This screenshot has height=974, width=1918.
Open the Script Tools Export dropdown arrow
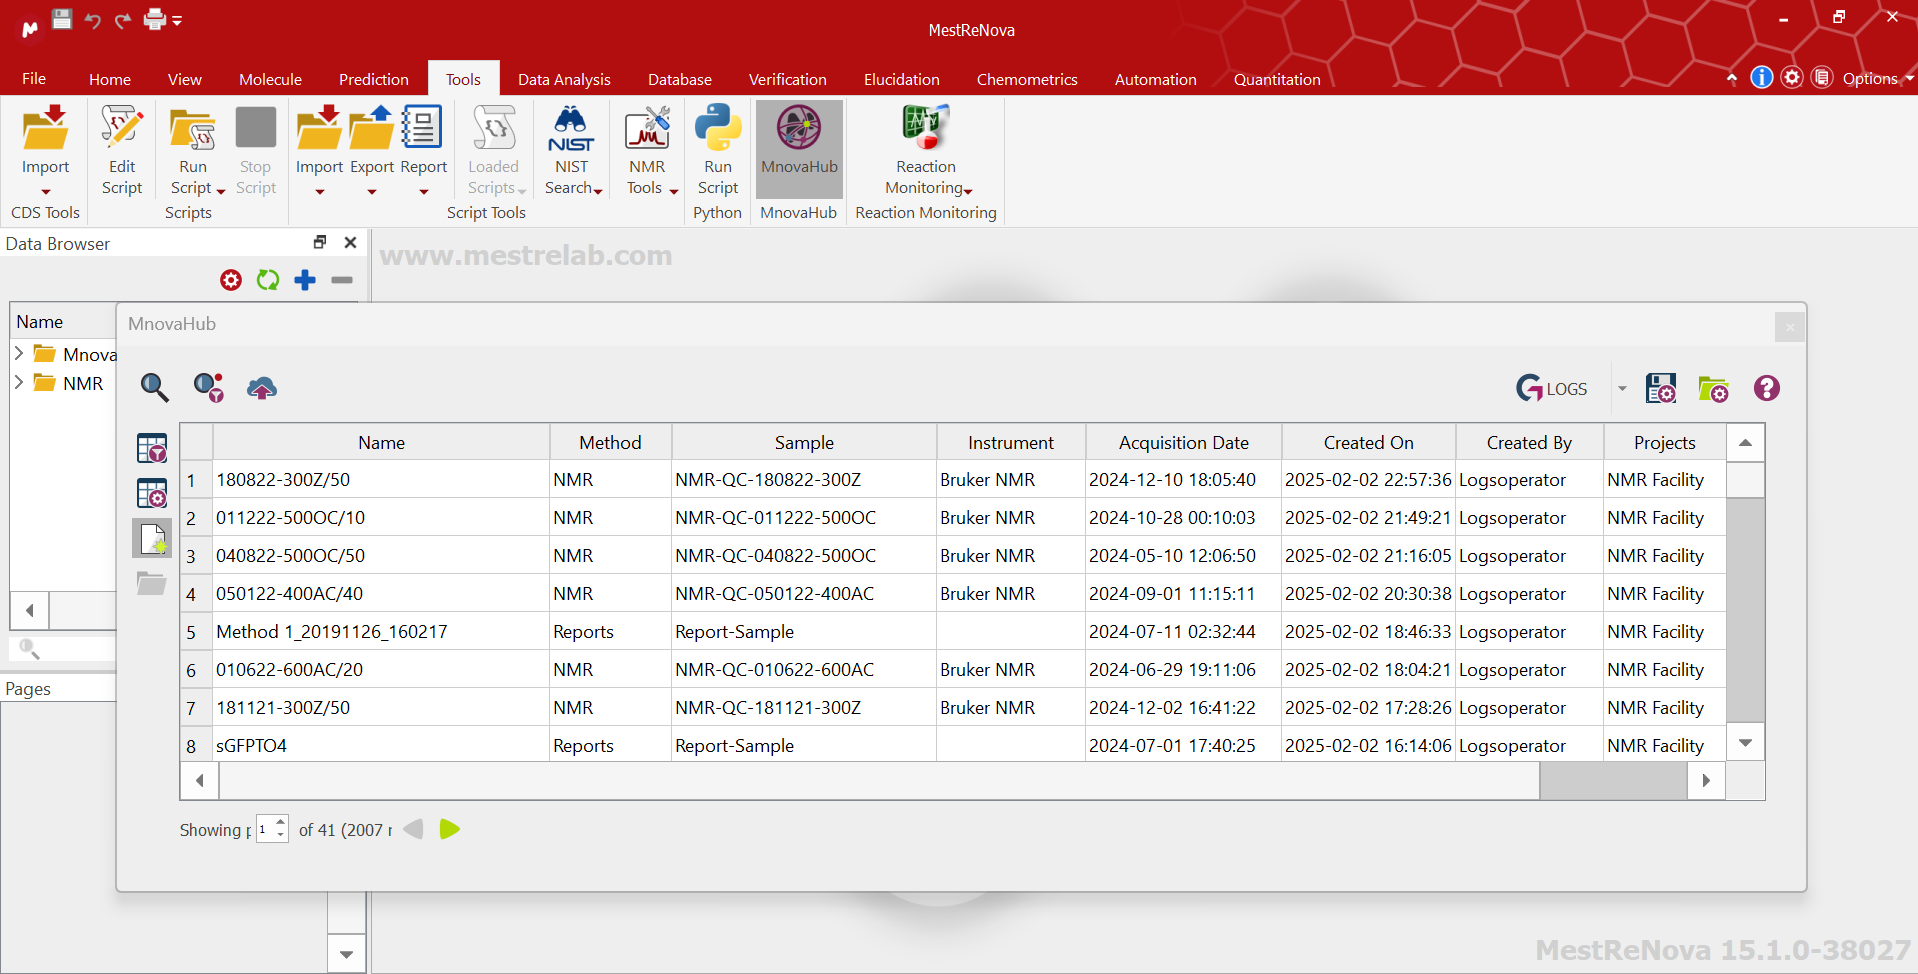[372, 192]
